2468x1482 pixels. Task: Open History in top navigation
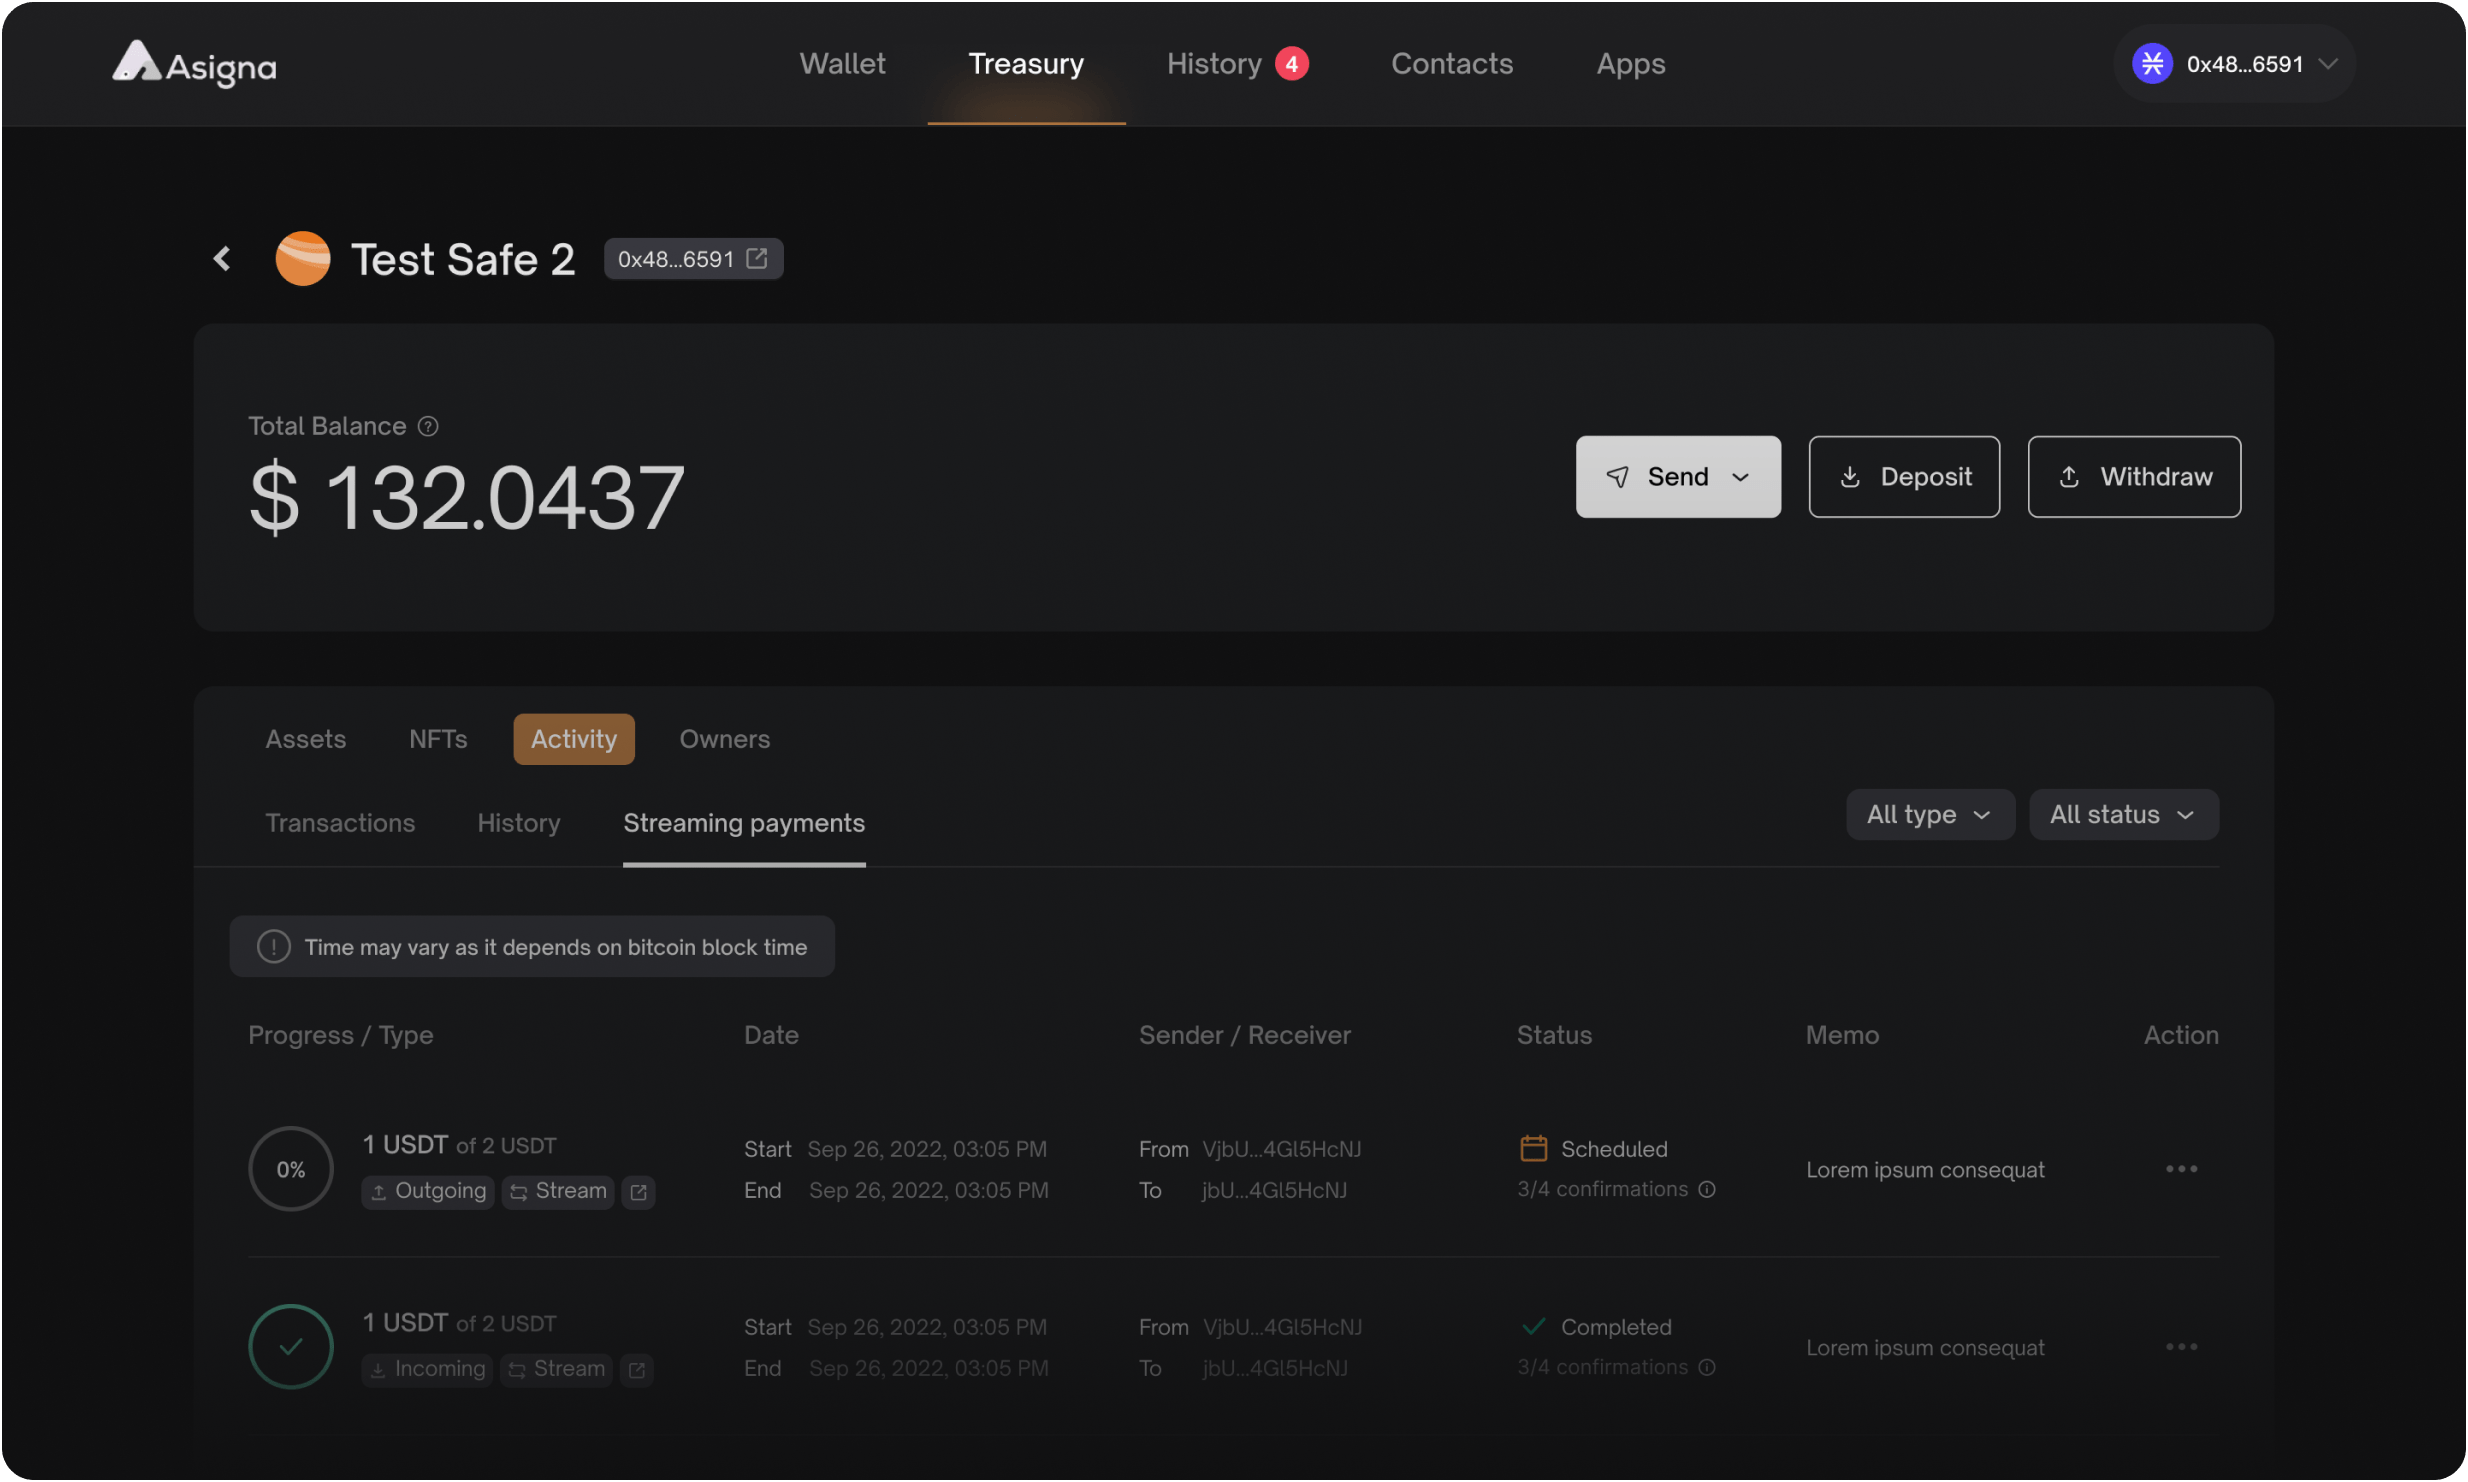(x=1214, y=64)
